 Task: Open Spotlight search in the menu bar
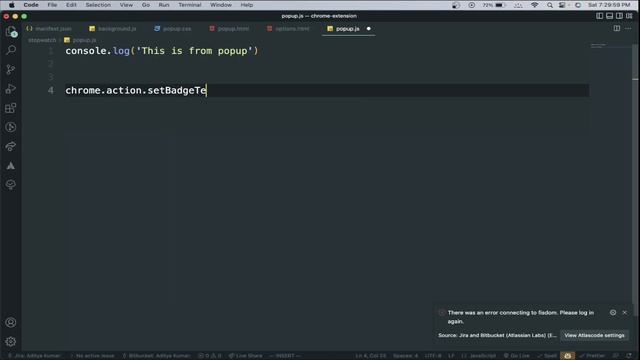point(550,5)
